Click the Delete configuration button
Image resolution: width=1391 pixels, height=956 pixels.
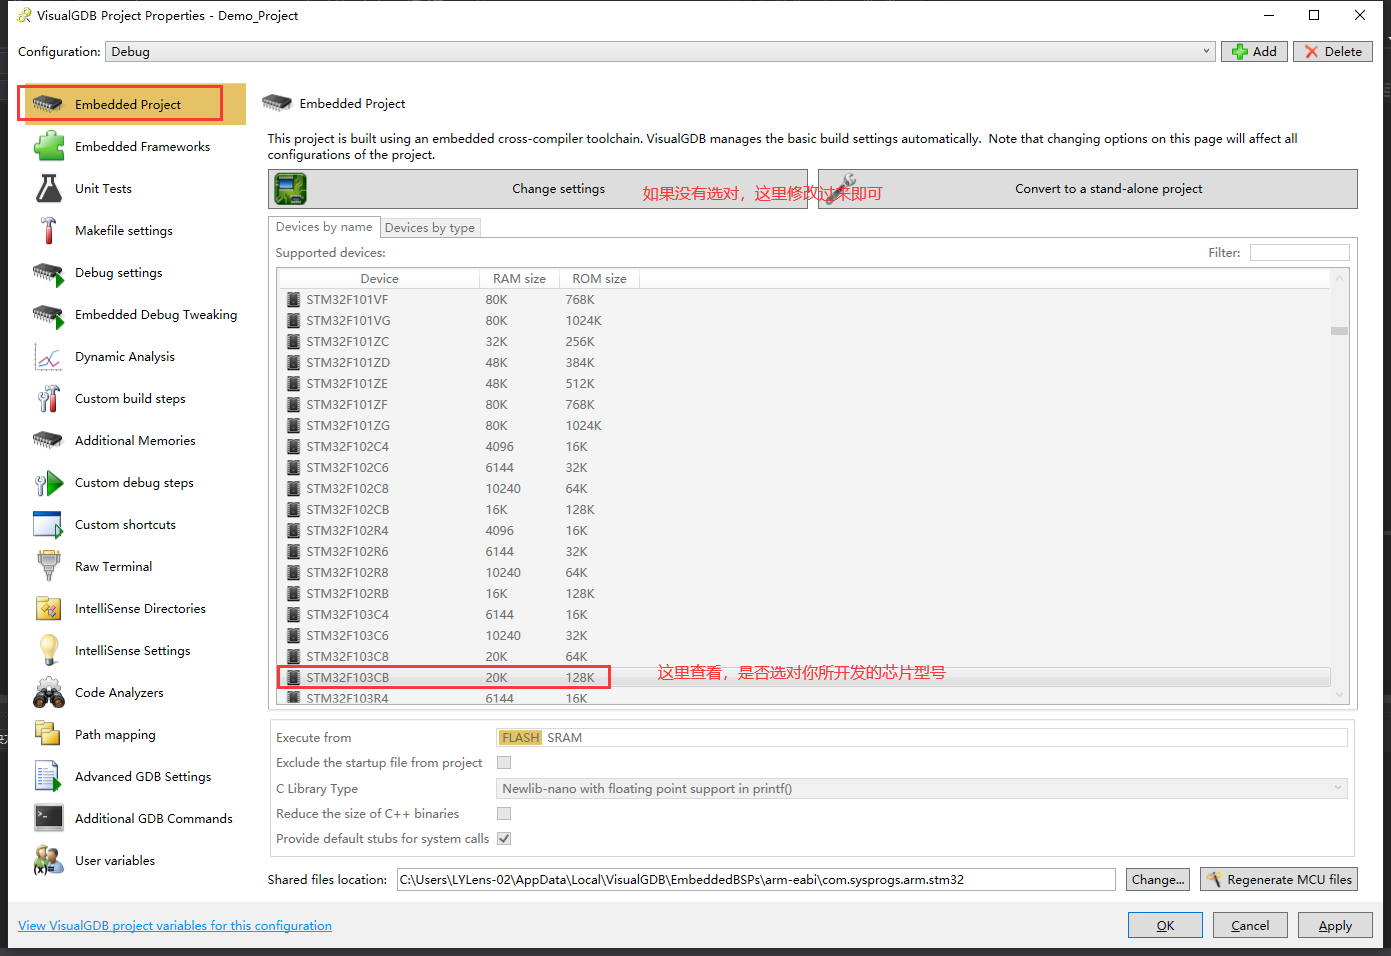1333,52
